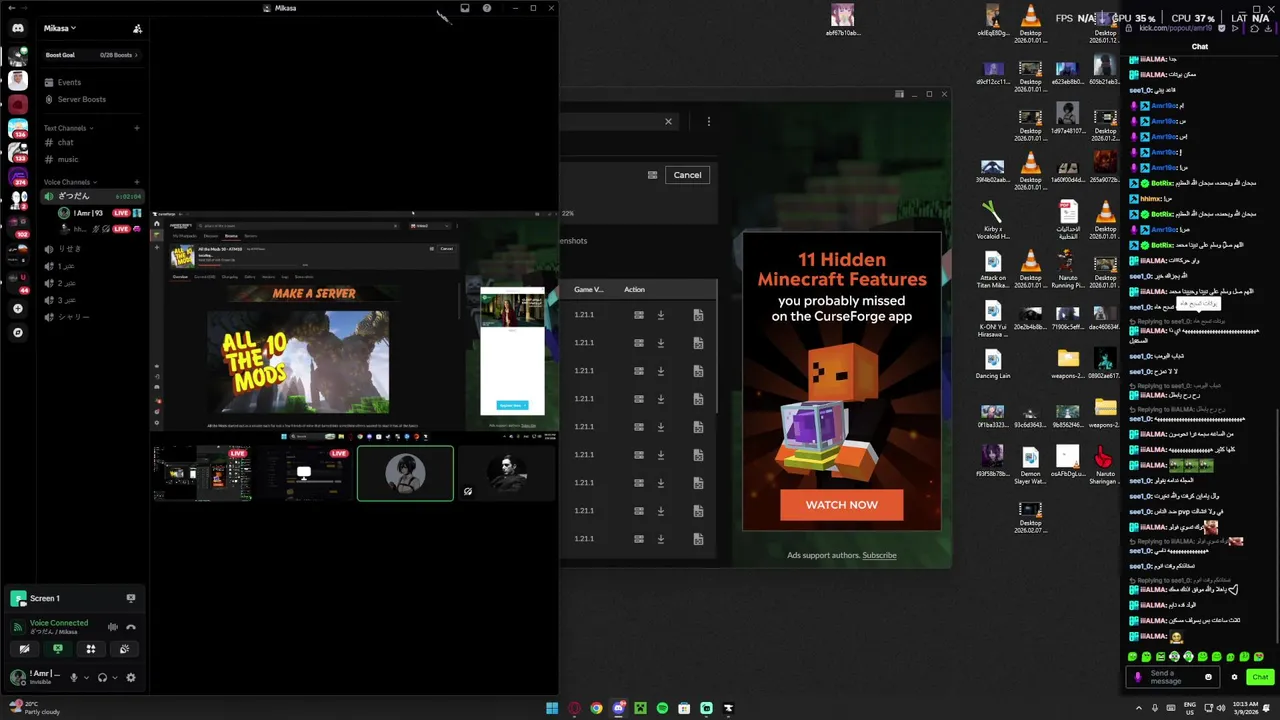Viewport: 1280px width, 720px height.
Task: Toggle noise suppression waveform icon
Action: pyautogui.click(x=112, y=627)
